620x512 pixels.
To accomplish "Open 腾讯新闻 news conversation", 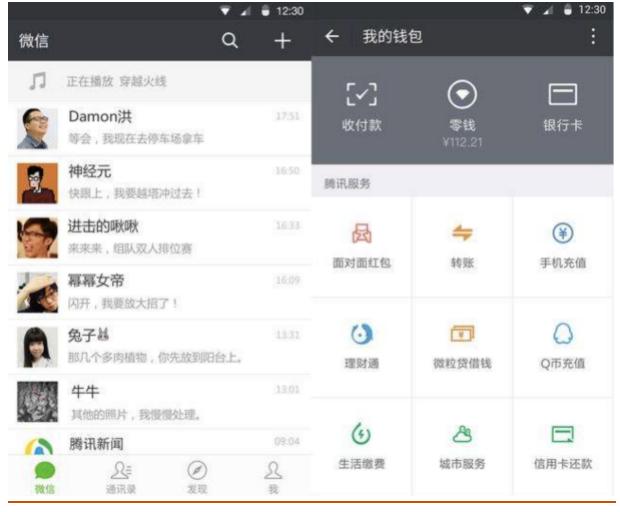I will (x=160, y=444).
